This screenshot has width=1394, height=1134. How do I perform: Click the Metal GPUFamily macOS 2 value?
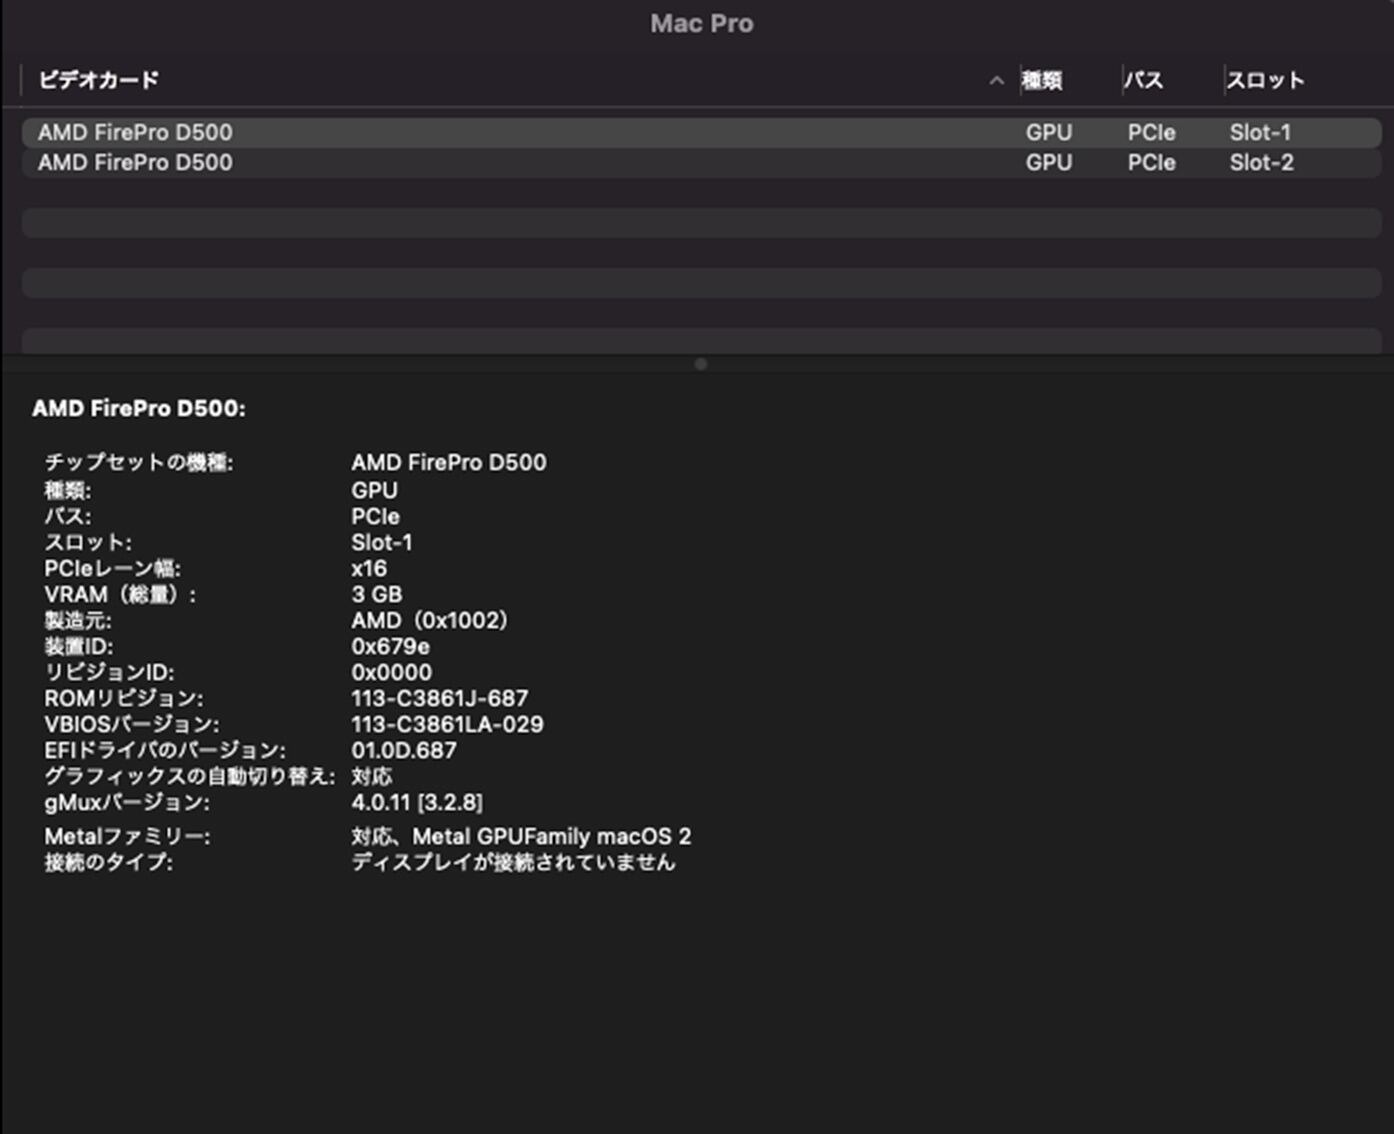pyautogui.click(x=521, y=836)
